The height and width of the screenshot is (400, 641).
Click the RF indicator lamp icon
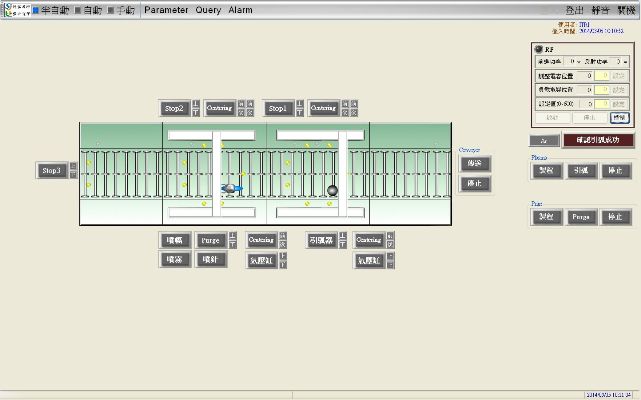point(539,49)
